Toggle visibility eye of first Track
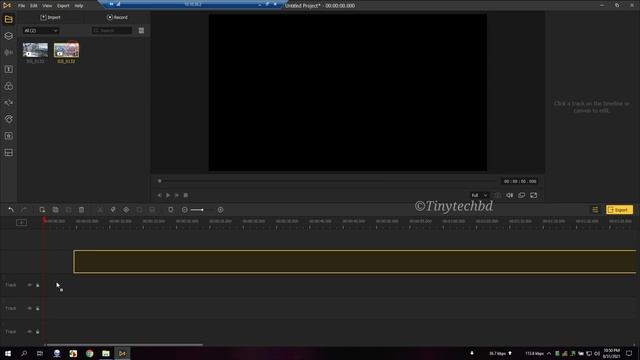 click(x=30, y=285)
